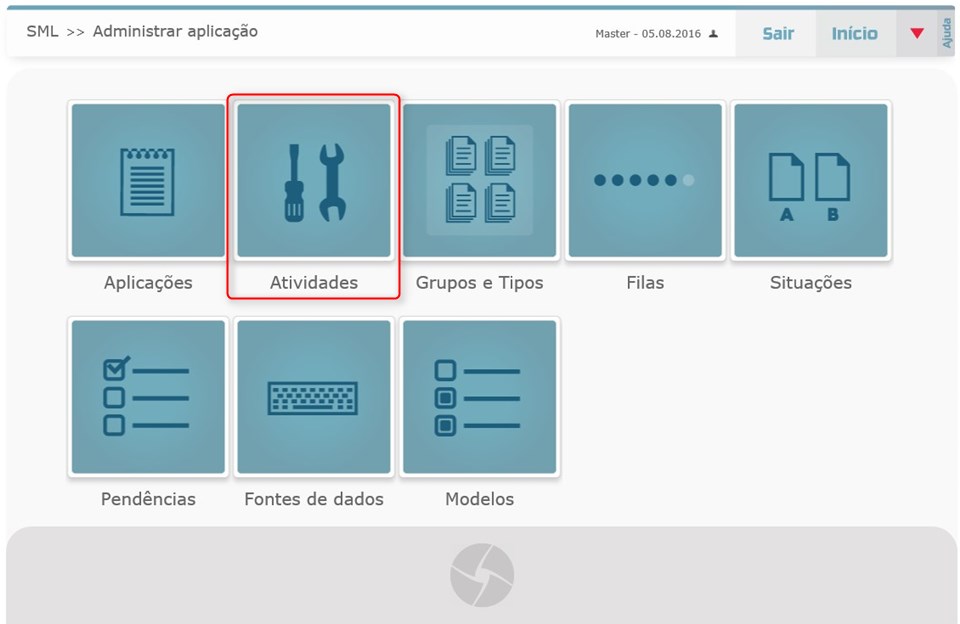Open the Situações A/B pages icon

click(810, 180)
